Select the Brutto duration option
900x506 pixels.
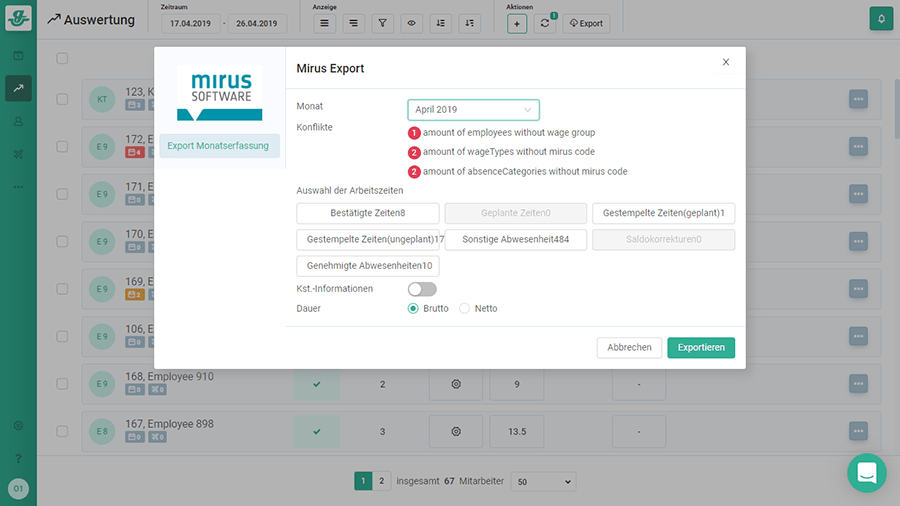click(x=413, y=309)
